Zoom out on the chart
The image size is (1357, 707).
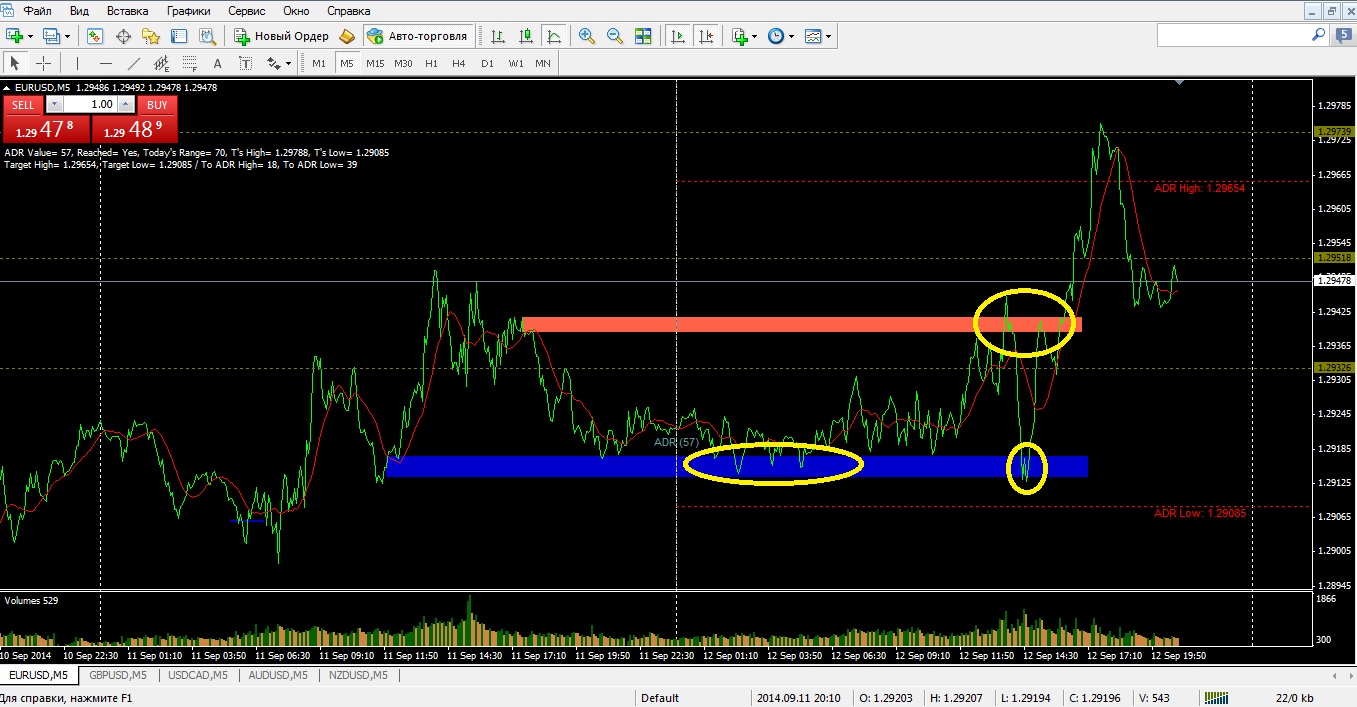click(x=615, y=36)
